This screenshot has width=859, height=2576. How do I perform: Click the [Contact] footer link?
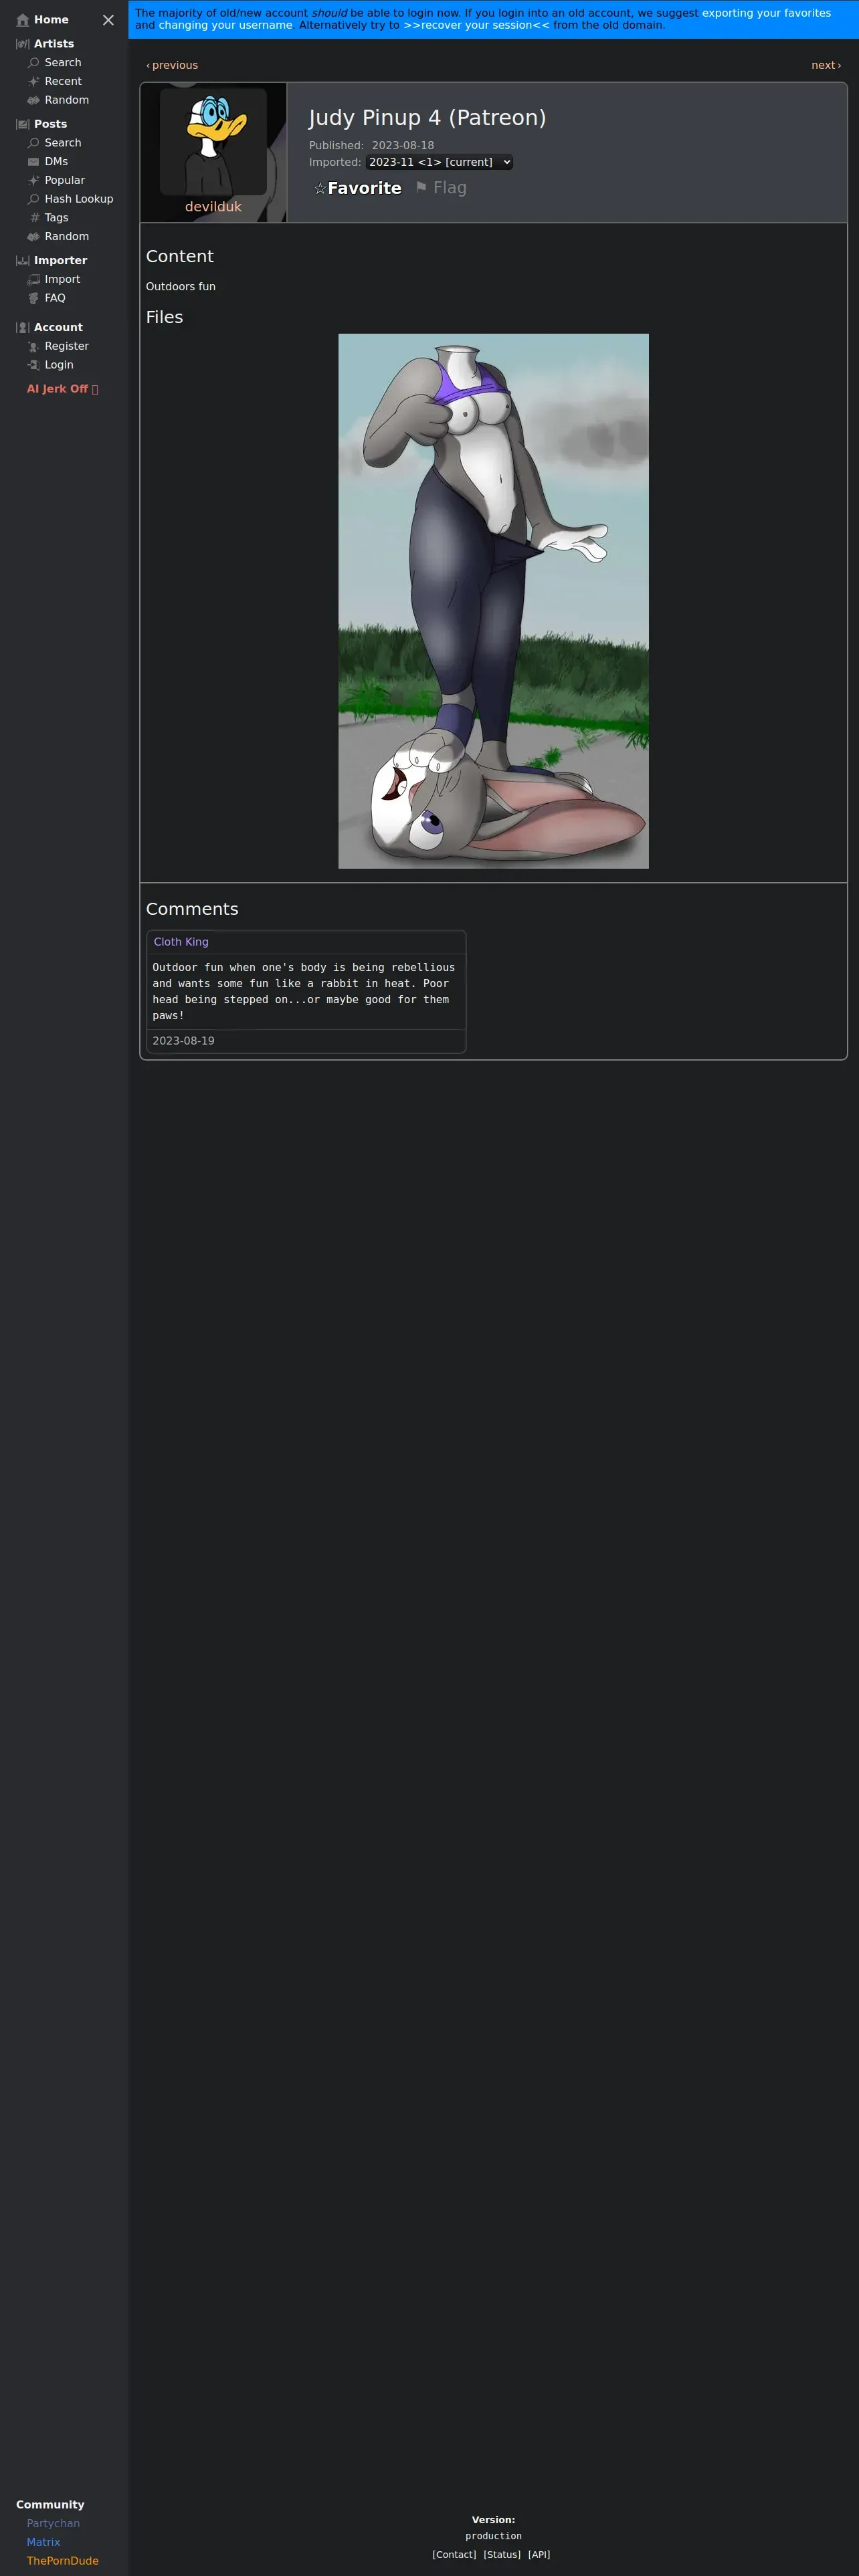tap(454, 2554)
